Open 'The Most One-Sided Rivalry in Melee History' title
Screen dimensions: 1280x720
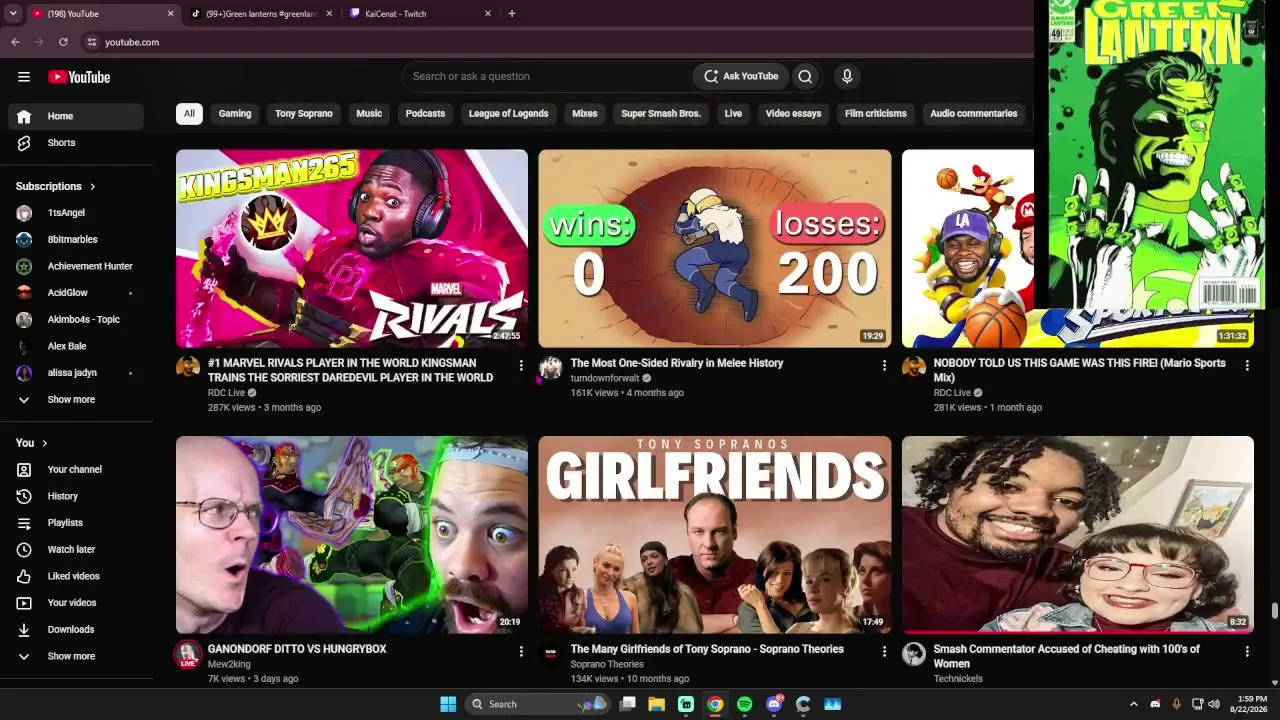(x=677, y=363)
